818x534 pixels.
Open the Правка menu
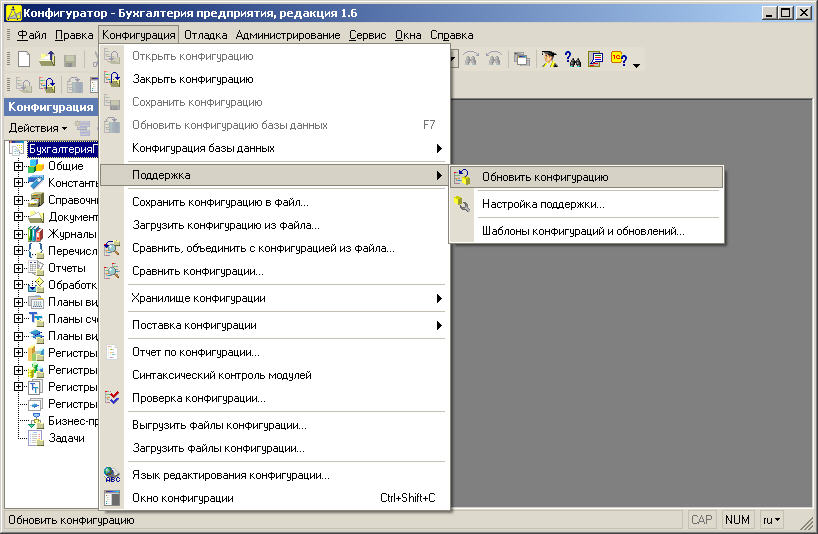click(74, 35)
